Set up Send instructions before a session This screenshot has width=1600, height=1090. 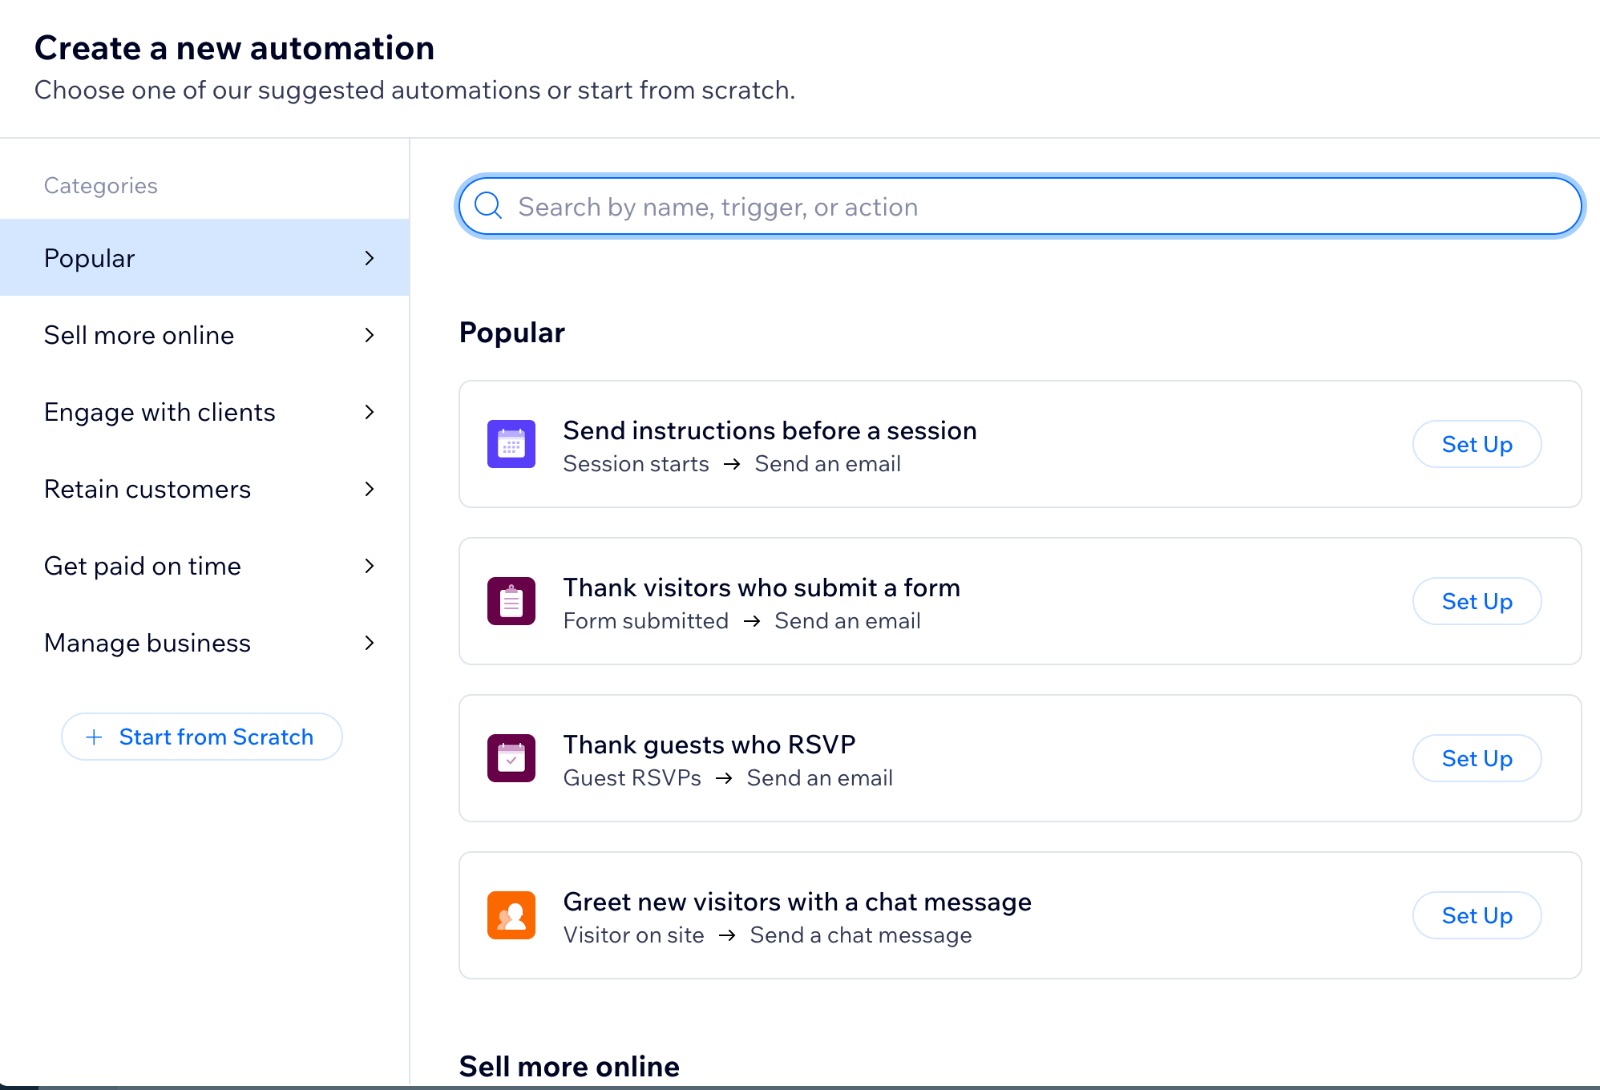click(1476, 444)
